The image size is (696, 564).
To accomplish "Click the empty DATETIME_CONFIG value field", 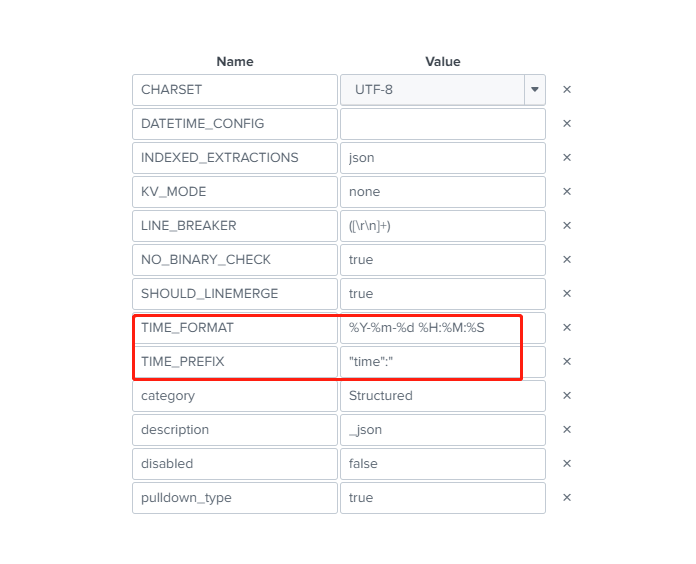I will (442, 124).
